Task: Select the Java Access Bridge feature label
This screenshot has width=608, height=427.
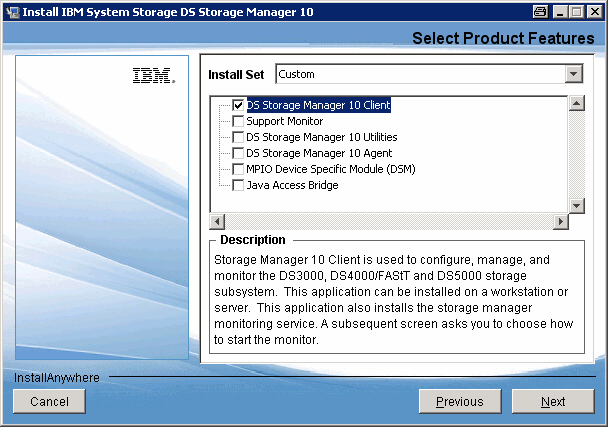Action: tap(292, 185)
